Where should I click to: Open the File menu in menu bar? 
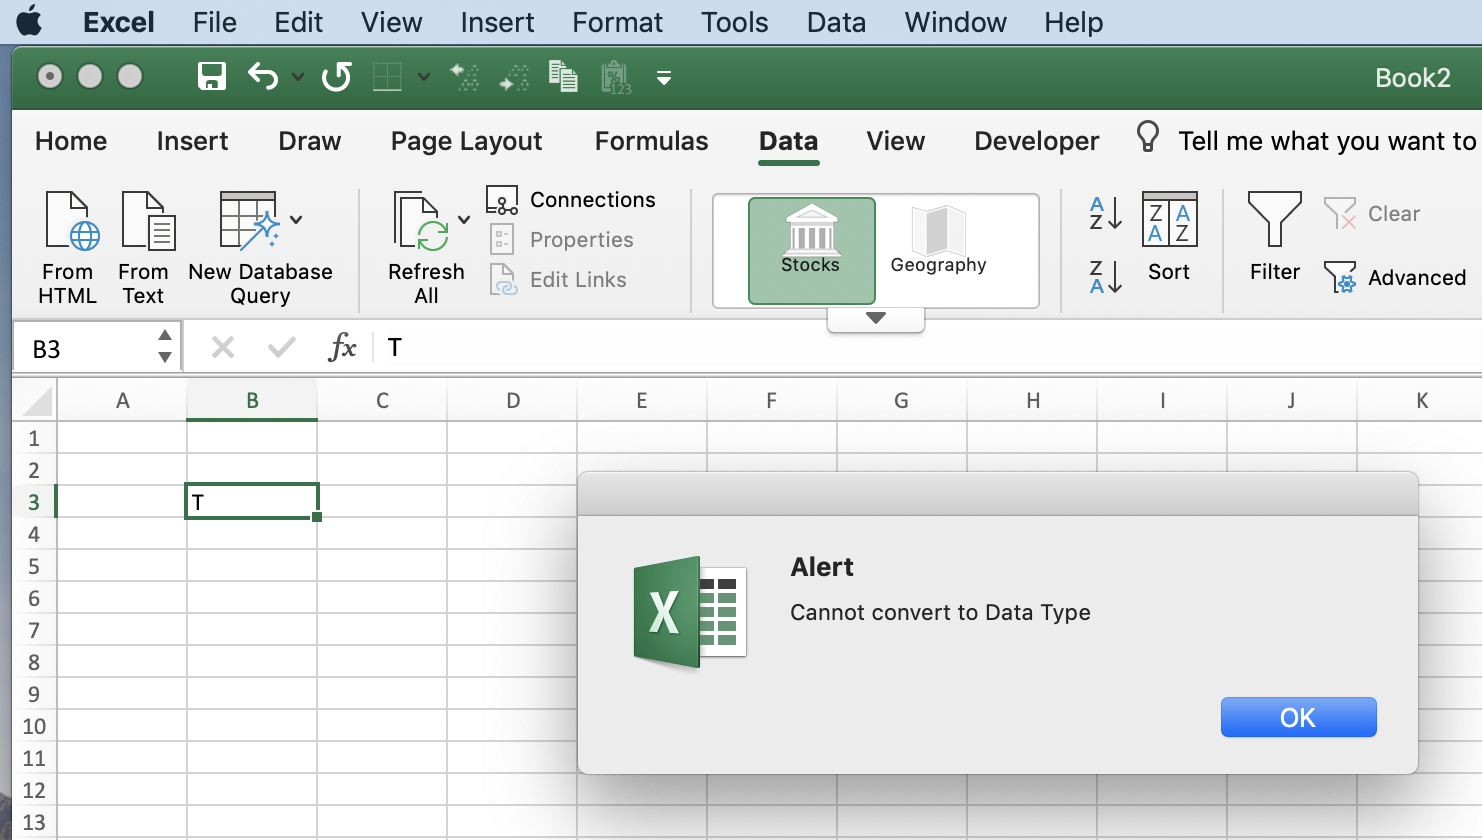pyautogui.click(x=215, y=22)
